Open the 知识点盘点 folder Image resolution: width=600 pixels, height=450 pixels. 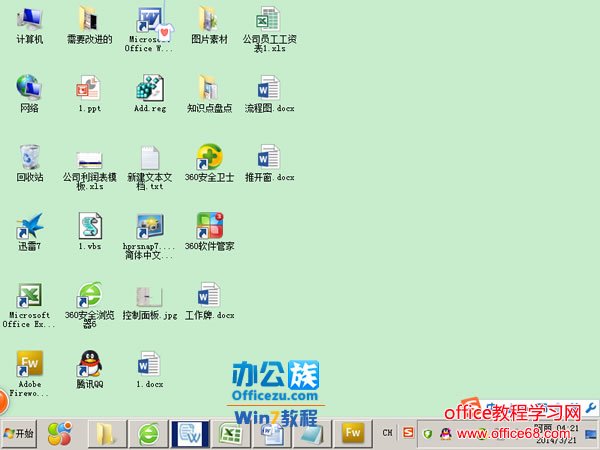coord(209,94)
